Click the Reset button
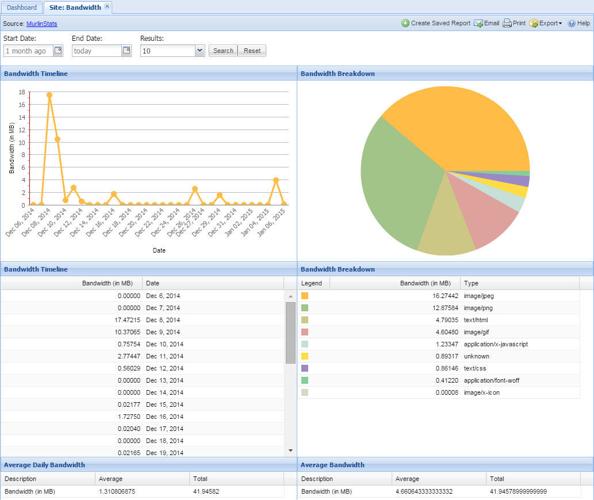 pyautogui.click(x=252, y=51)
